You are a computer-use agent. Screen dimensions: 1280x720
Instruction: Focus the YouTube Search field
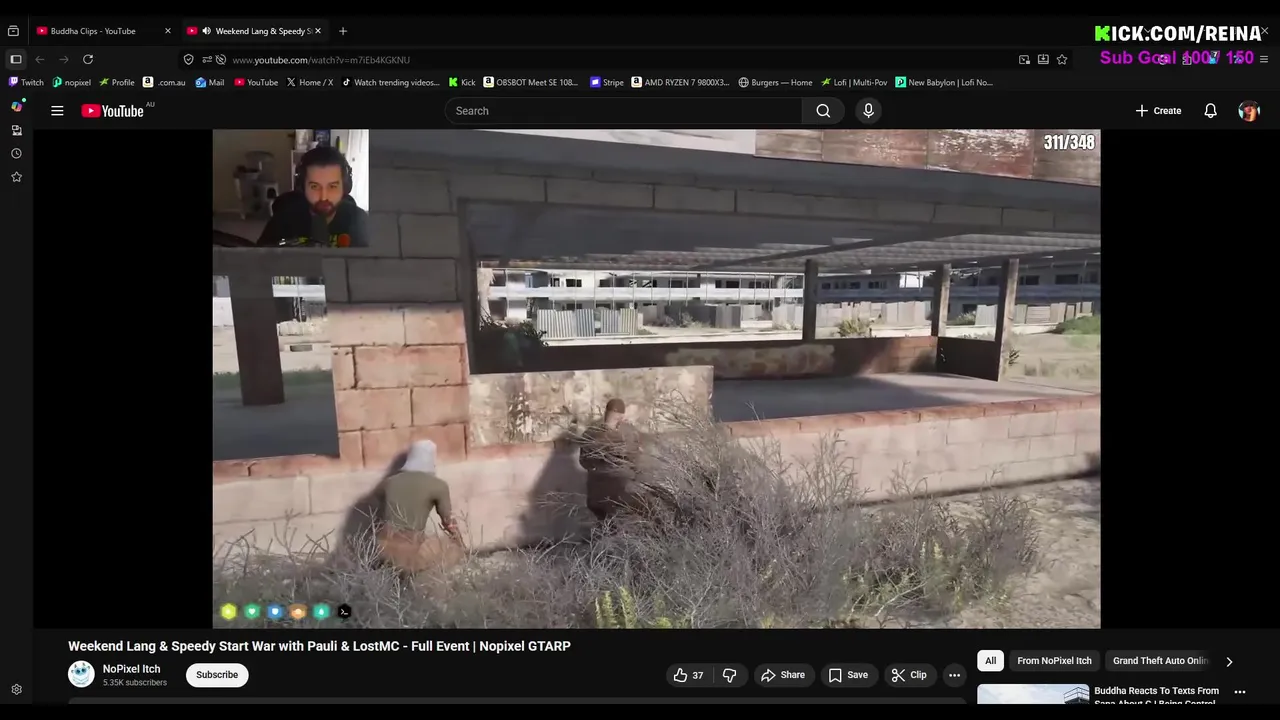click(x=624, y=111)
